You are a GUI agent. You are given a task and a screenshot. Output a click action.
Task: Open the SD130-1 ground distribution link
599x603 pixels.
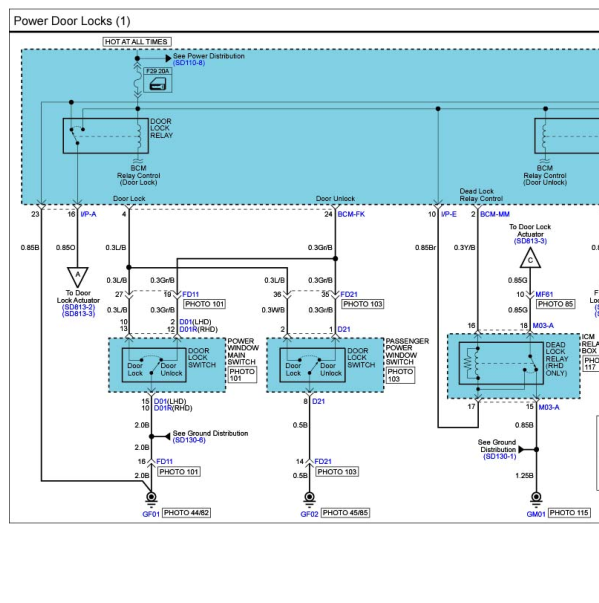point(499,456)
